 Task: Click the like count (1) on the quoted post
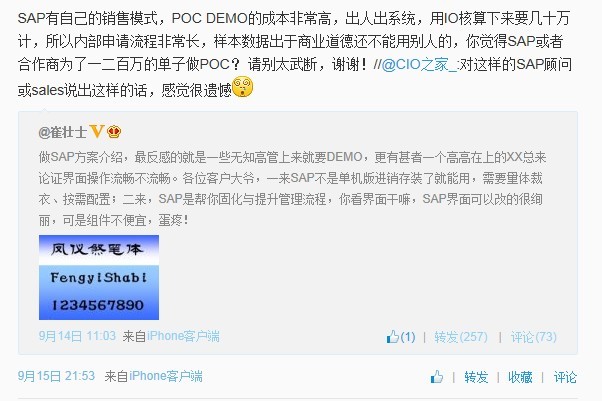click(x=408, y=337)
